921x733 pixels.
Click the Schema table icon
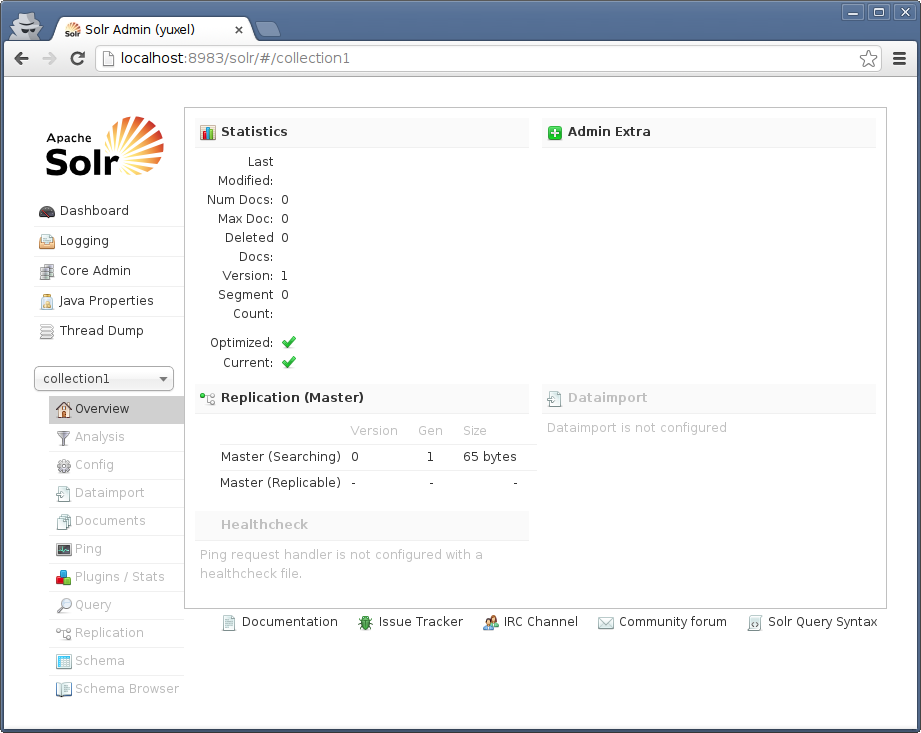[x=63, y=661]
